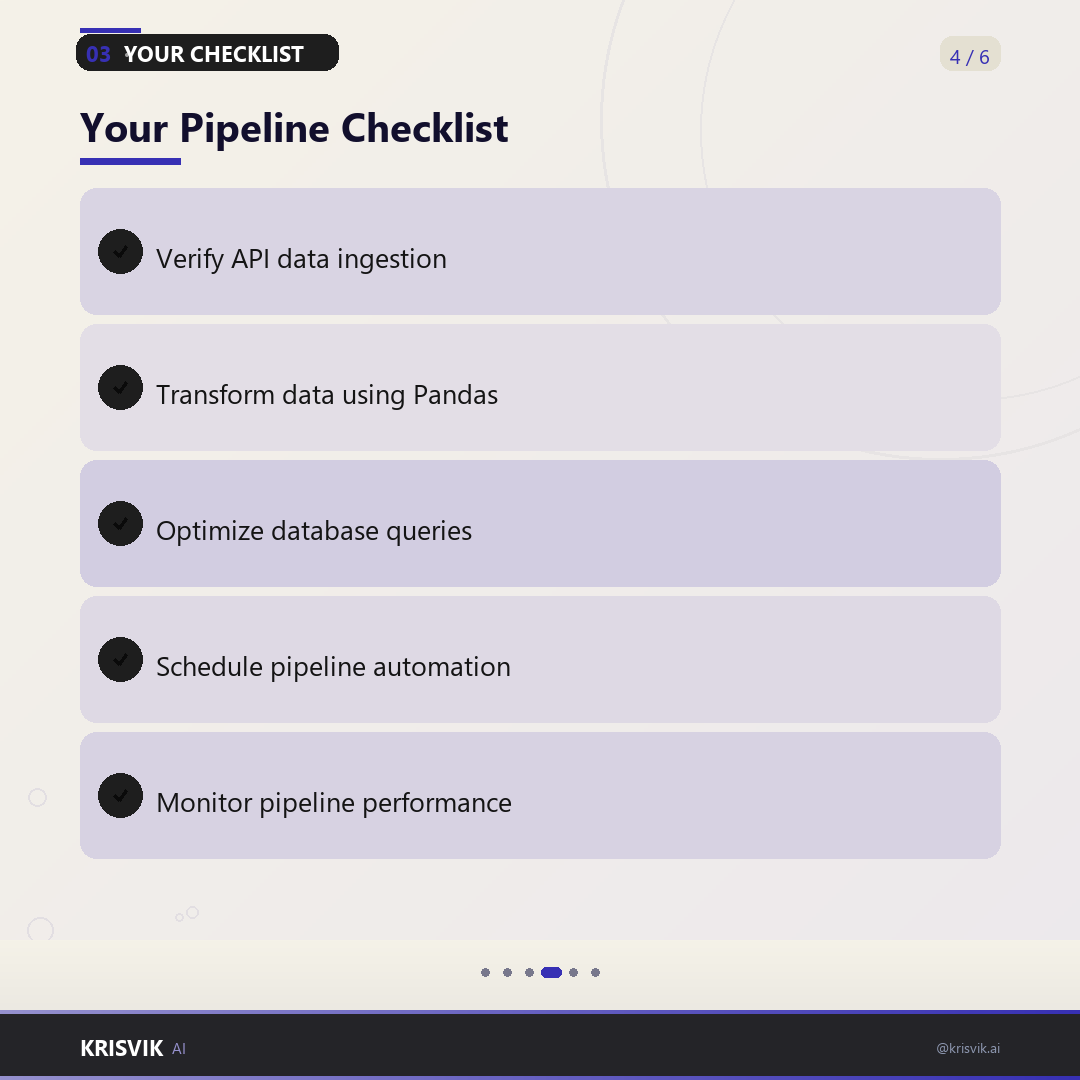Click the KRISVIK AI logo
1080x1080 pixels.
[x=133, y=1048]
